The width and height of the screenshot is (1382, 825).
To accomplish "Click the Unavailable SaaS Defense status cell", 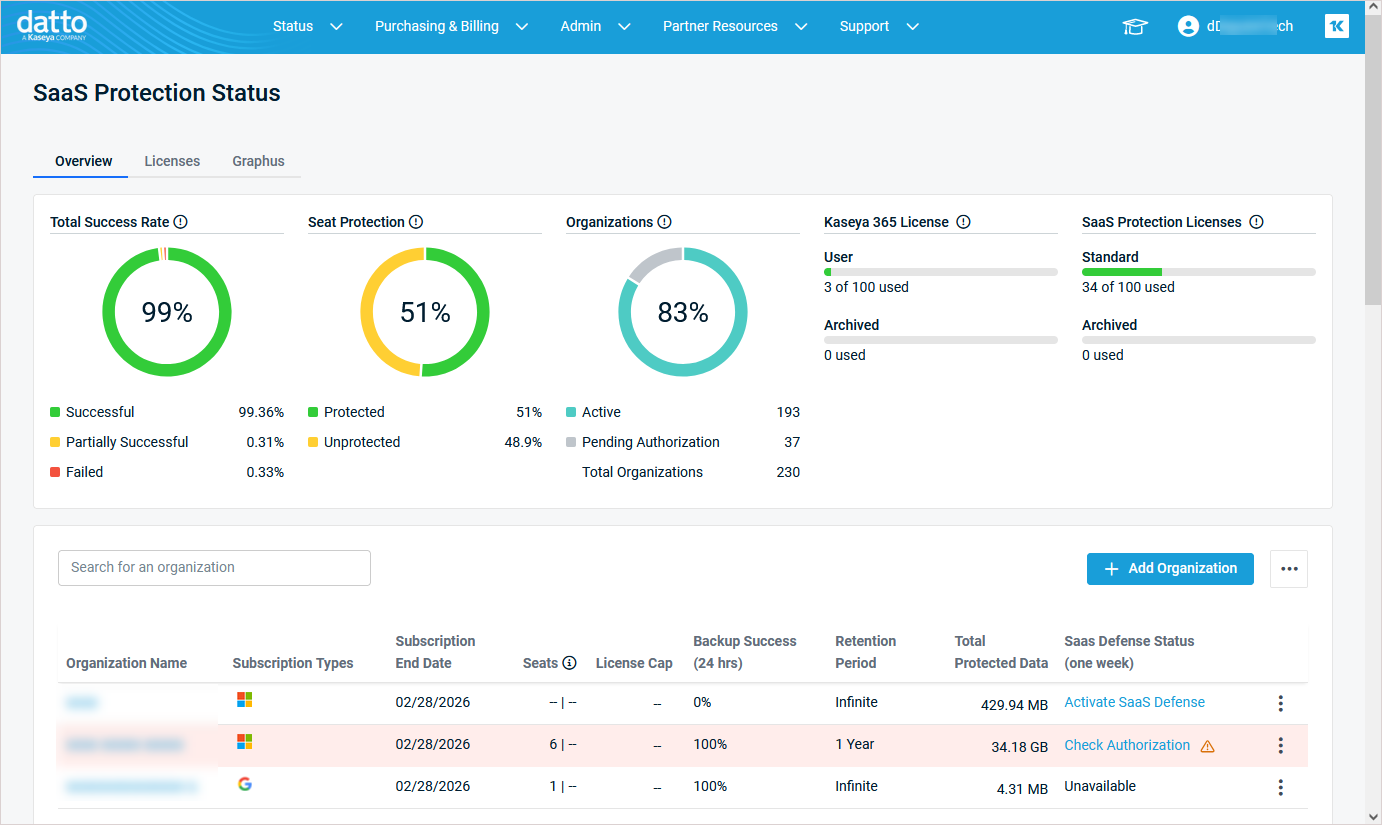I will click(x=1100, y=786).
